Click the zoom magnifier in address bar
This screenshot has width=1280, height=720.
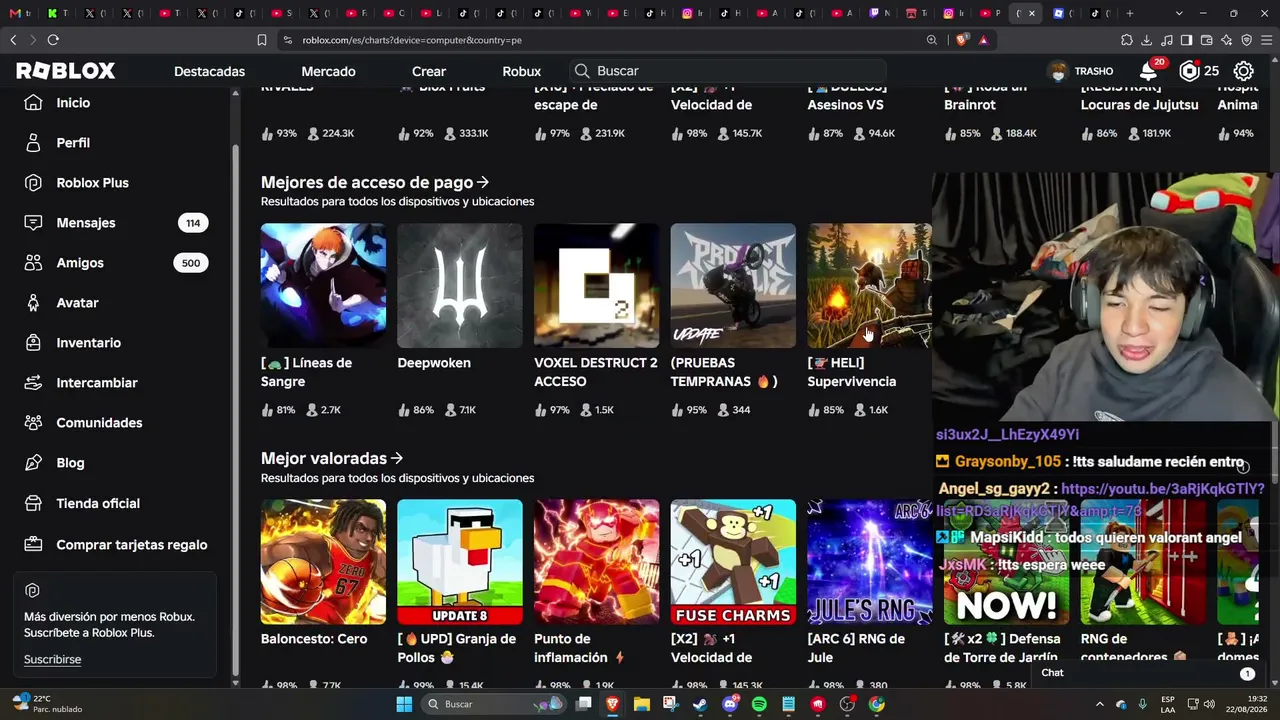(x=932, y=40)
